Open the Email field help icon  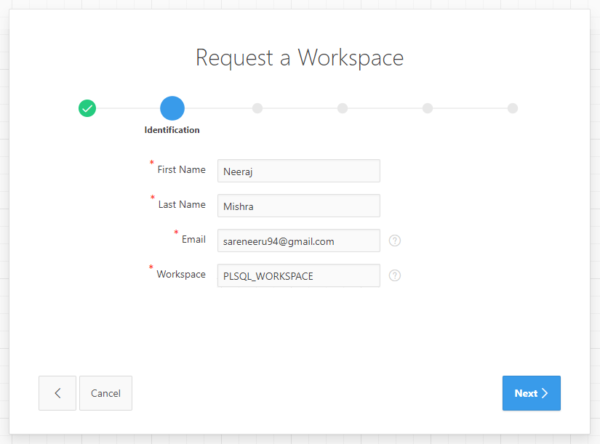[x=395, y=241]
